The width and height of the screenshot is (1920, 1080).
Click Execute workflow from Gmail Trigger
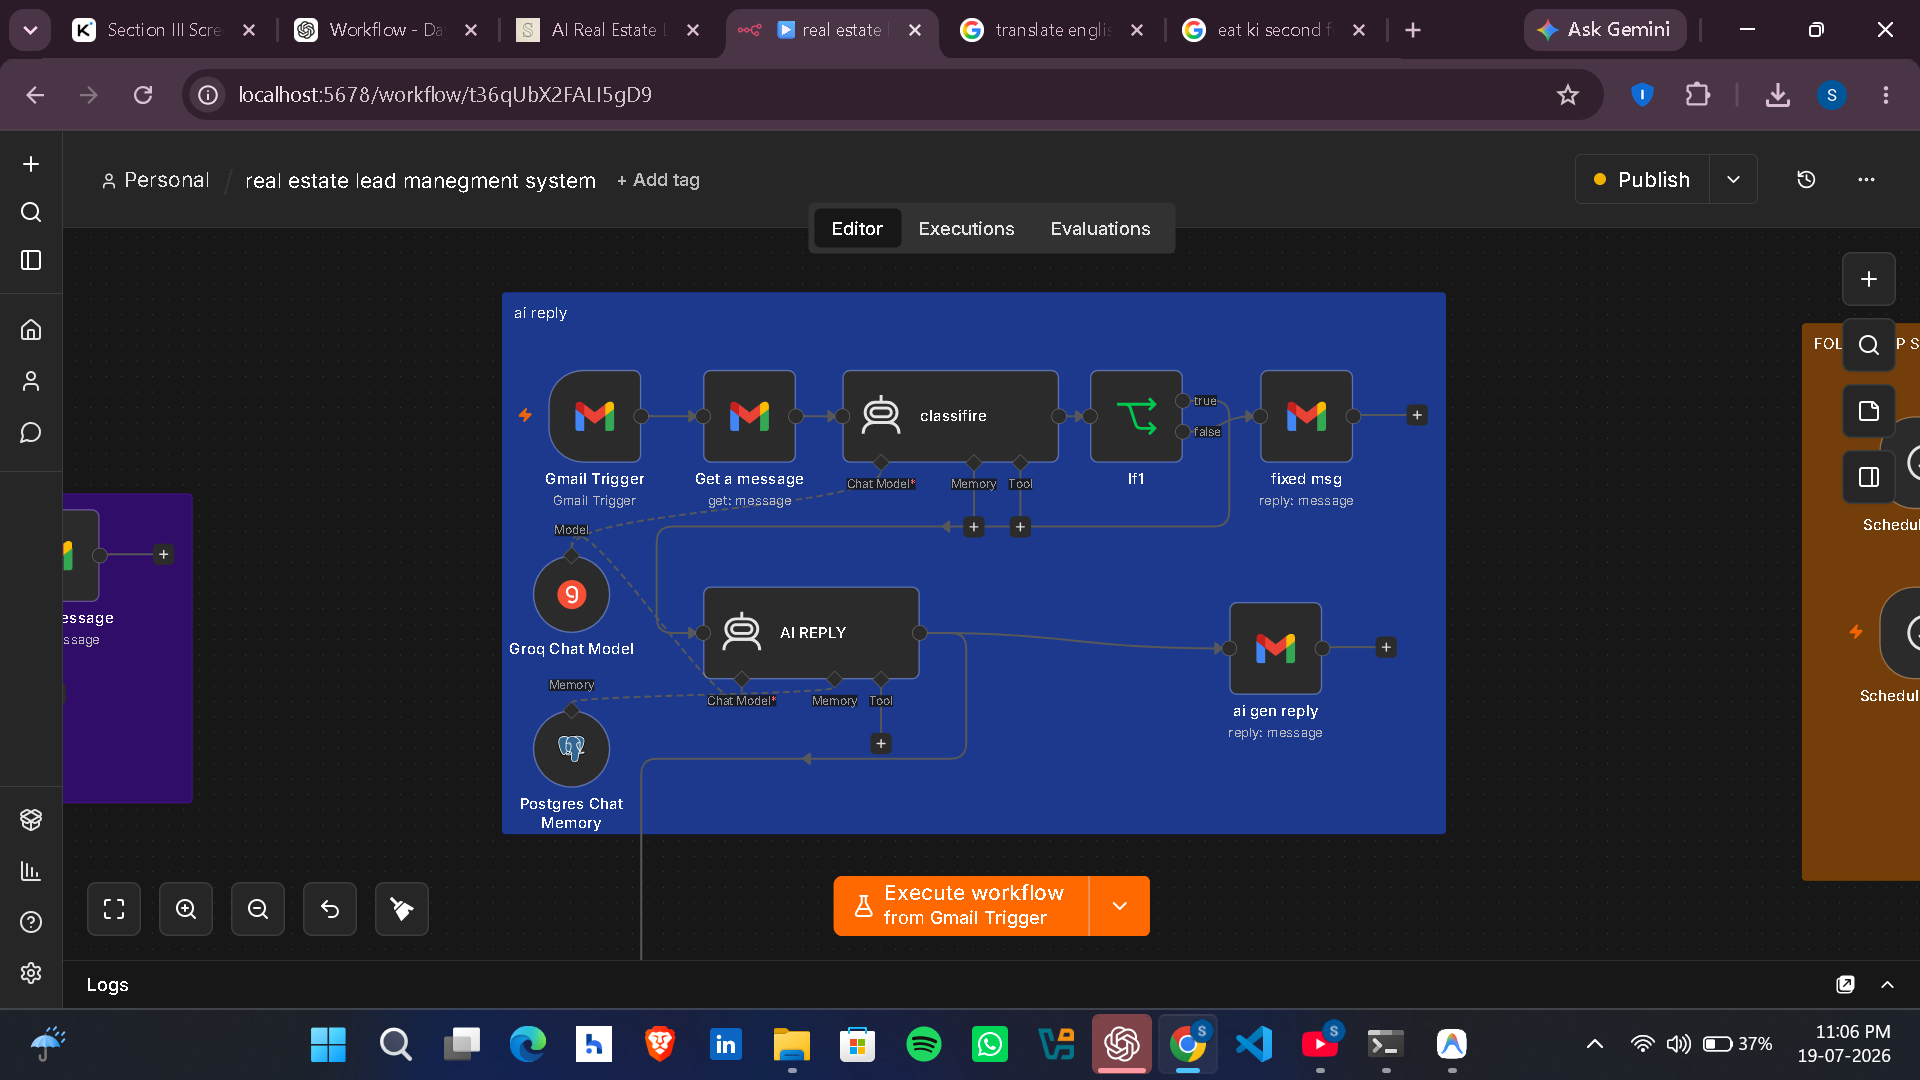pos(961,906)
